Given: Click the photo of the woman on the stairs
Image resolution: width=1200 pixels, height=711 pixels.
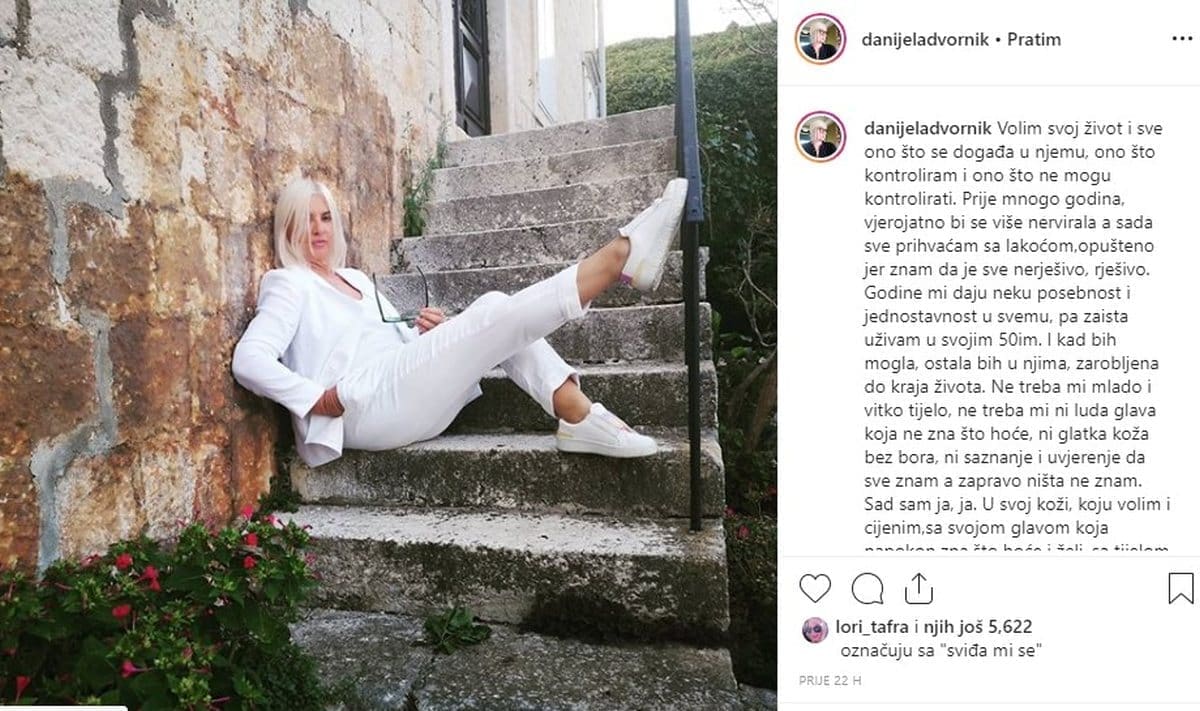Looking at the screenshot, I should [x=388, y=355].
